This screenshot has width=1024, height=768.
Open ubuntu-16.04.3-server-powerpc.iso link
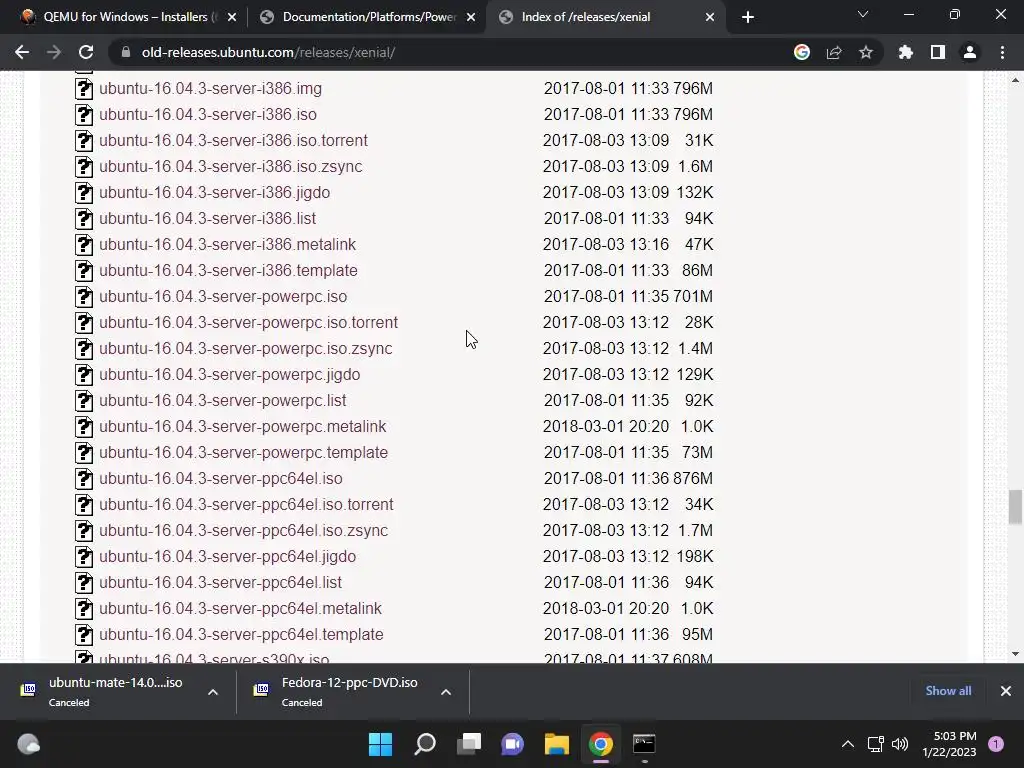tap(223, 296)
